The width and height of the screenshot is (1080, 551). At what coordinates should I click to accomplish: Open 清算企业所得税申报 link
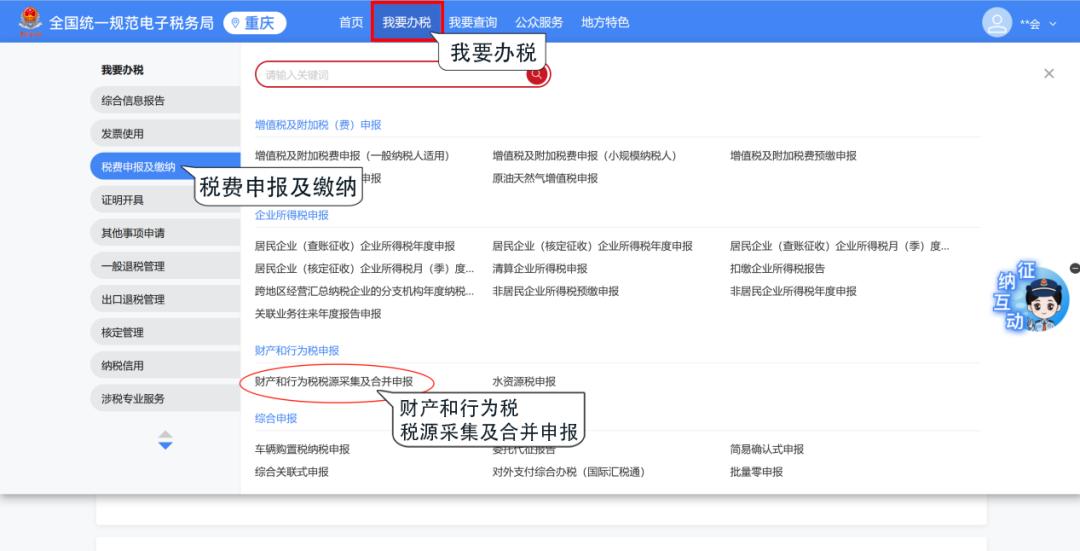540,268
